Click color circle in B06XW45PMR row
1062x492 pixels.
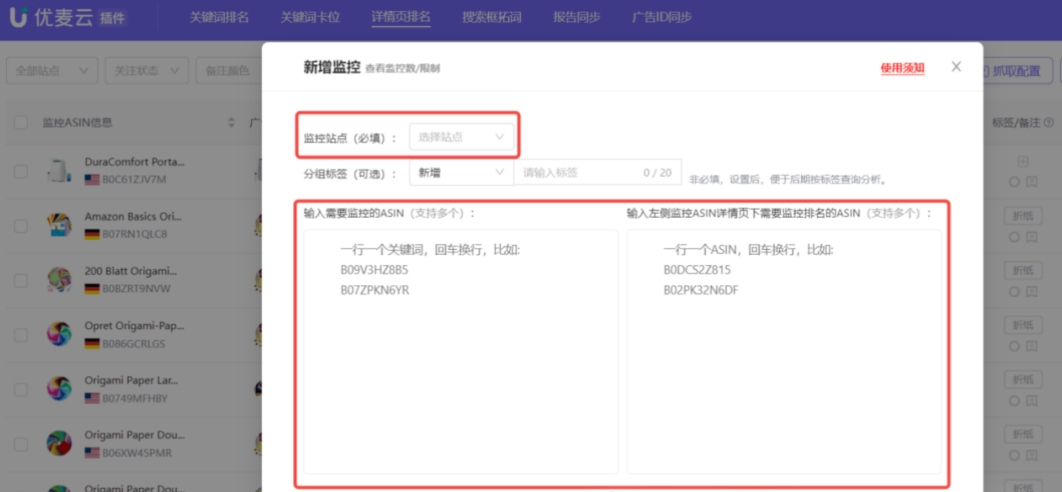1014,455
